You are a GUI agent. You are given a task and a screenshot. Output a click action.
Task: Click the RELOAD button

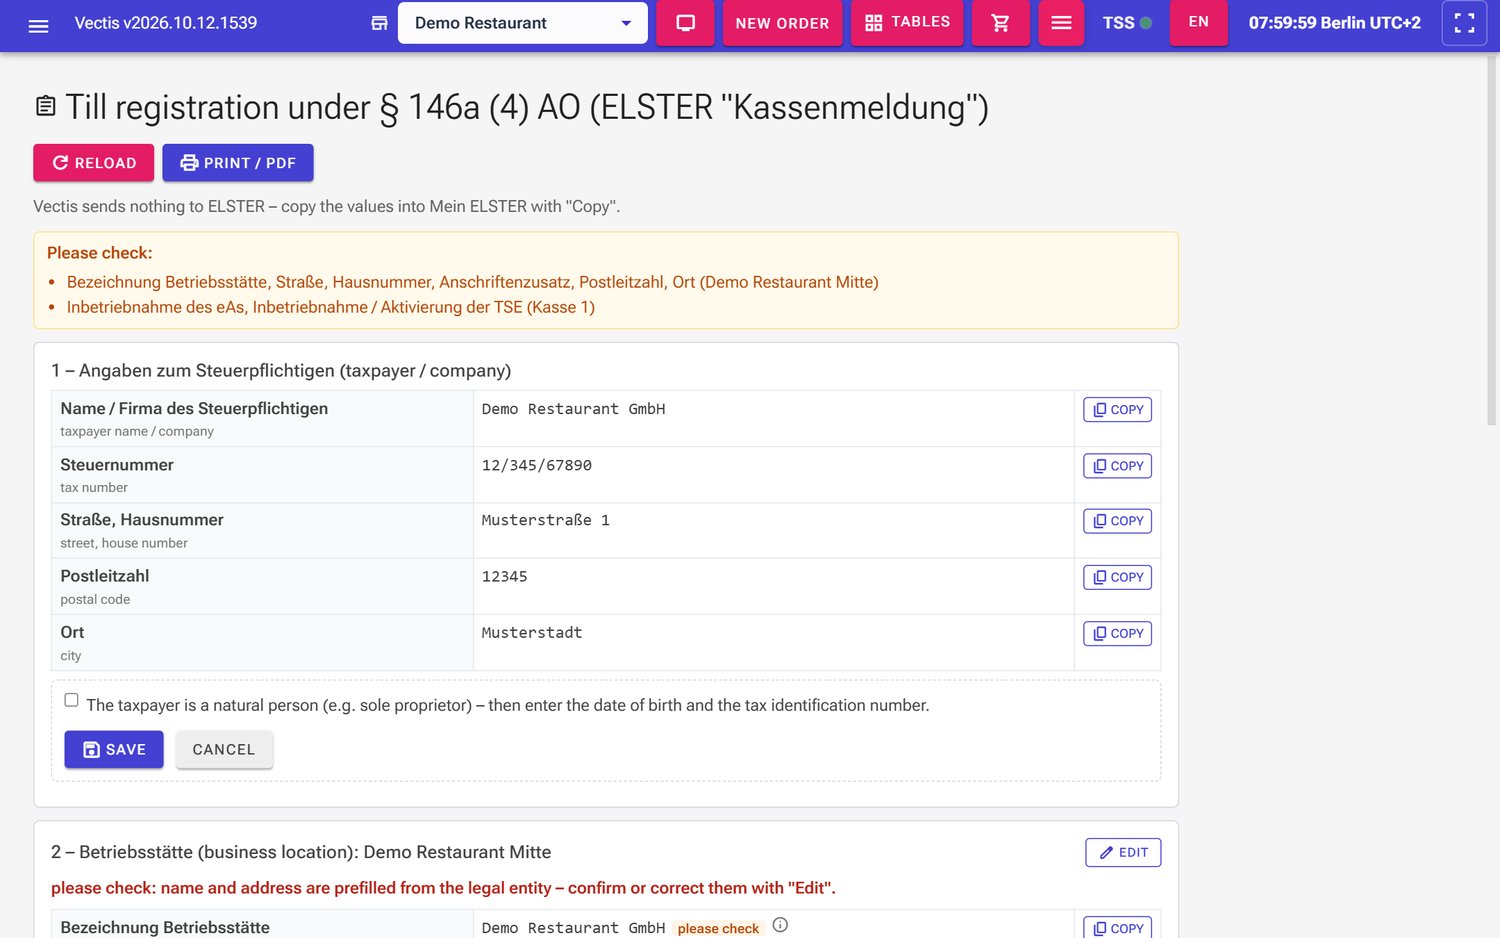tap(94, 163)
